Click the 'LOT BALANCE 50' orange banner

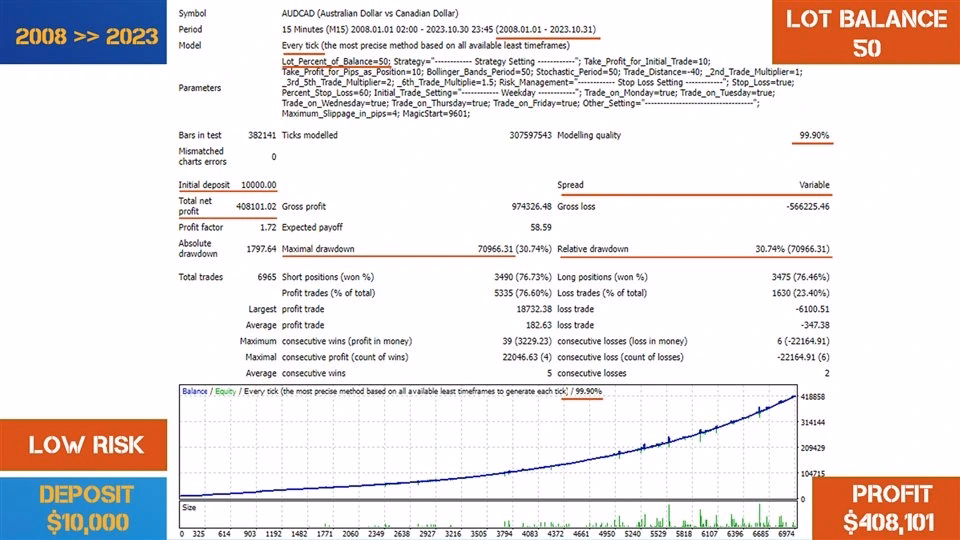pyautogui.click(x=866, y=33)
